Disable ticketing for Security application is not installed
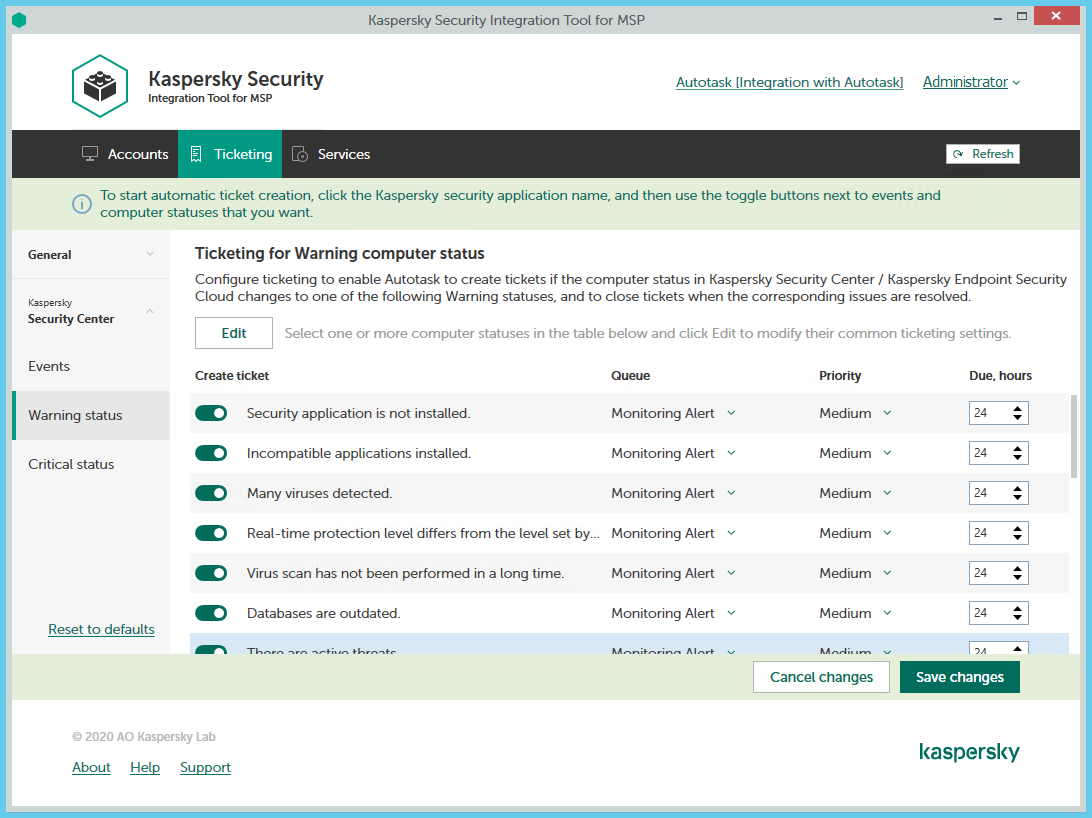Viewport: 1092px width, 818px height. point(211,412)
